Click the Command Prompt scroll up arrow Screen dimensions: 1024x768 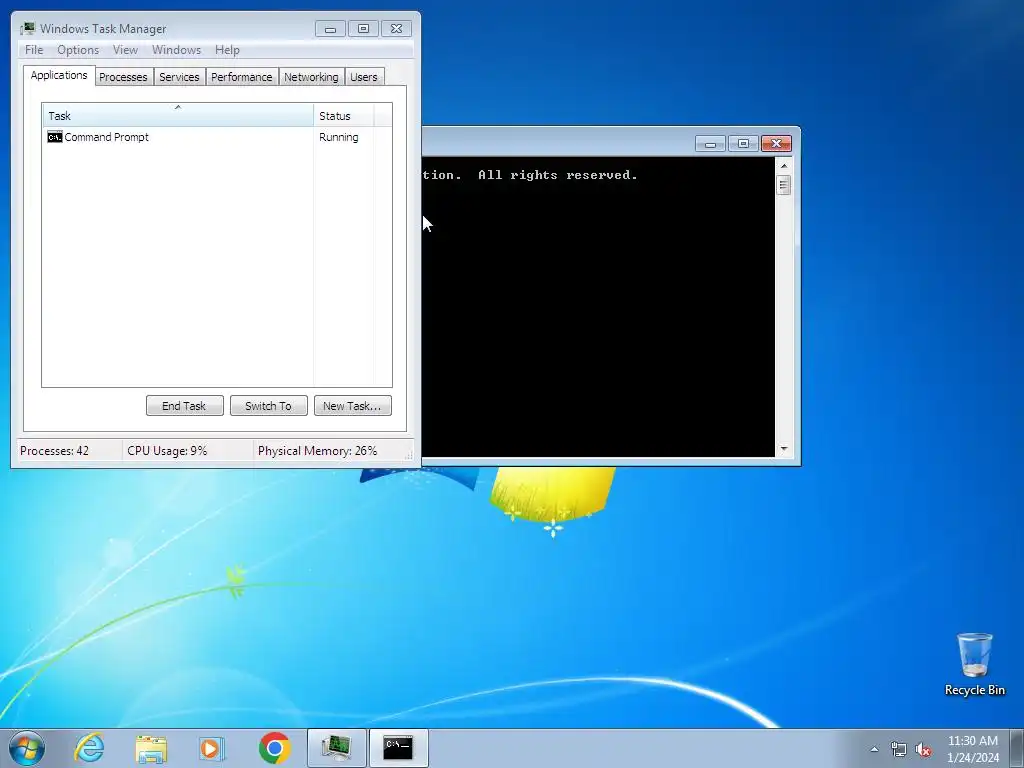[784, 166]
